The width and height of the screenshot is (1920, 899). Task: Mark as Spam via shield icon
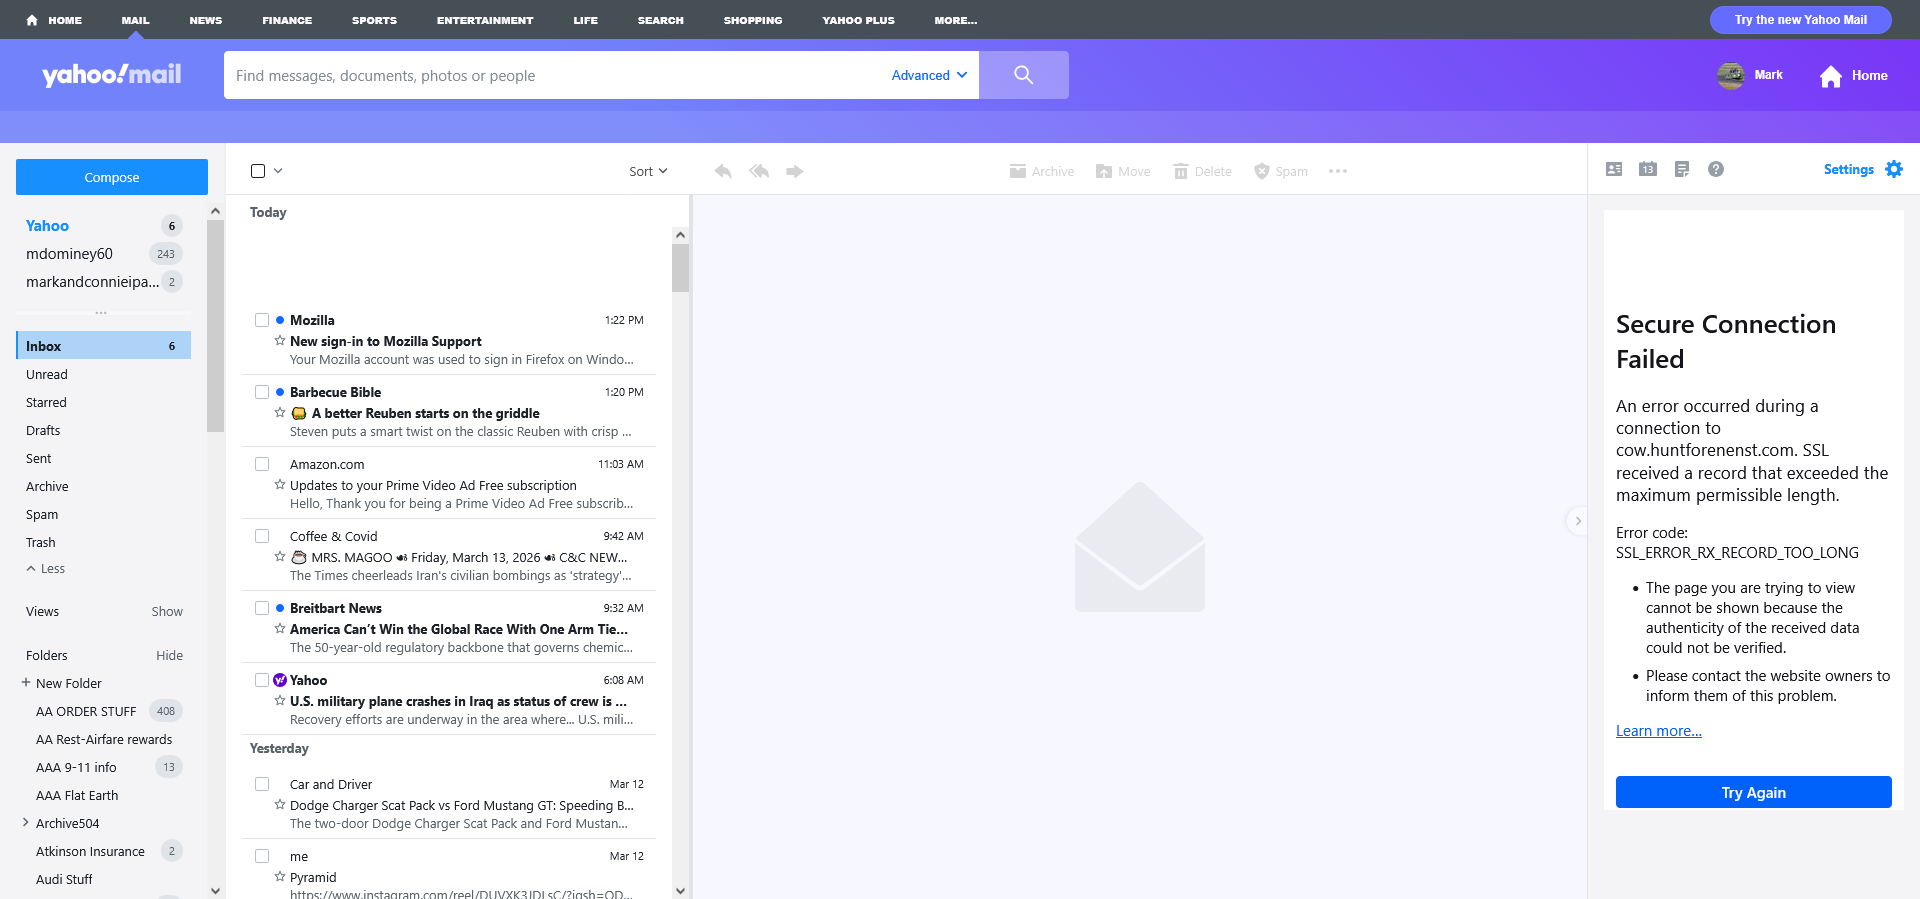(x=1262, y=172)
